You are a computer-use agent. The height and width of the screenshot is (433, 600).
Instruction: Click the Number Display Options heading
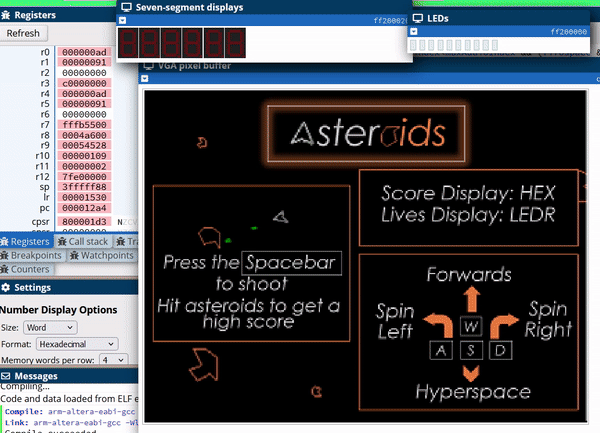tap(59, 309)
